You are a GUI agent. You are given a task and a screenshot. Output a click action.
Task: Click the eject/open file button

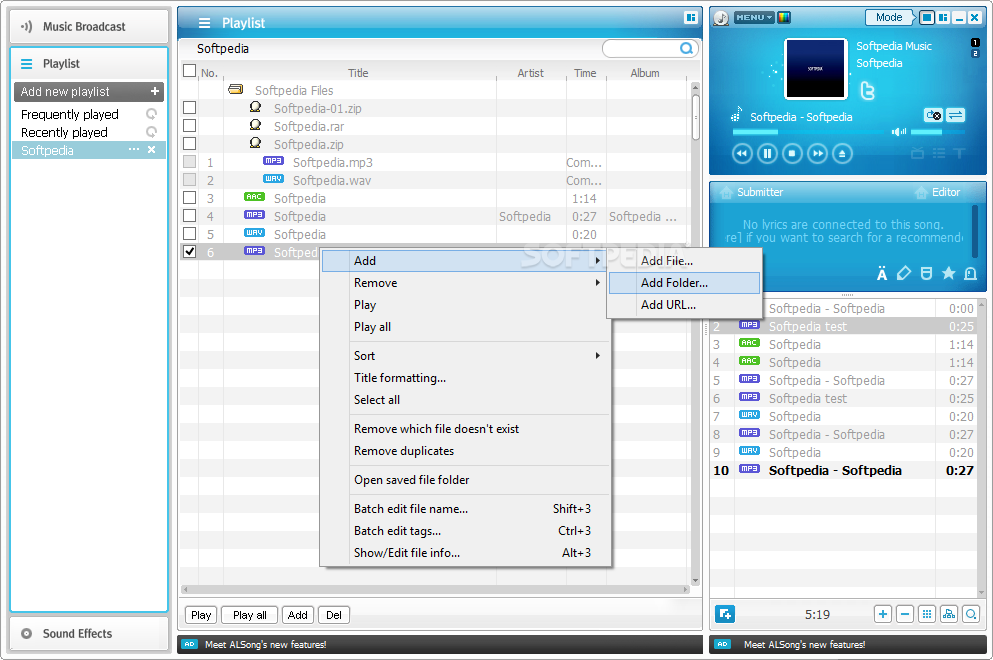pyautogui.click(x=842, y=153)
